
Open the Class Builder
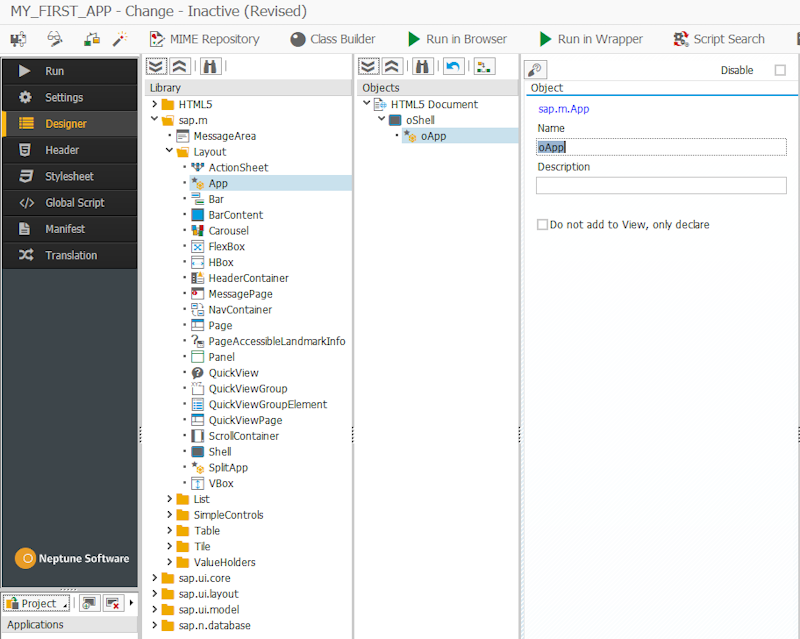pos(333,39)
